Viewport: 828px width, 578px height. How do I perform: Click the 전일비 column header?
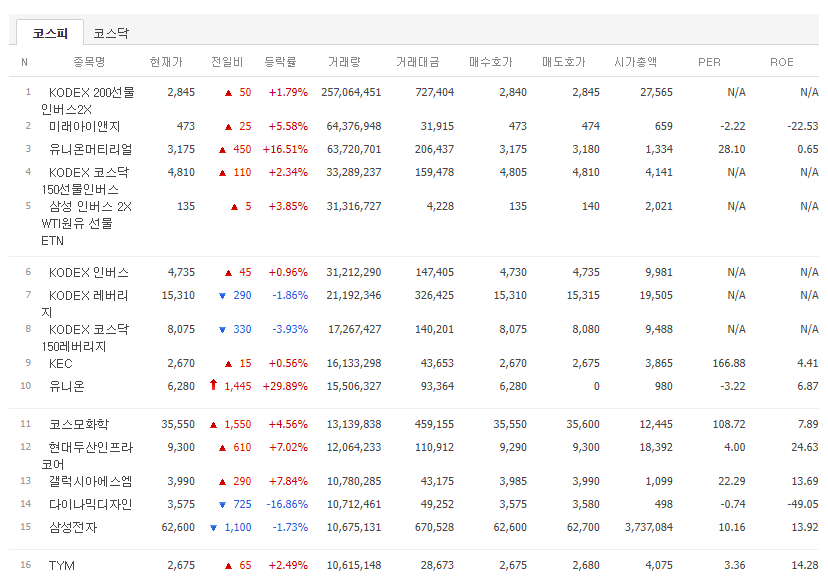(x=227, y=62)
